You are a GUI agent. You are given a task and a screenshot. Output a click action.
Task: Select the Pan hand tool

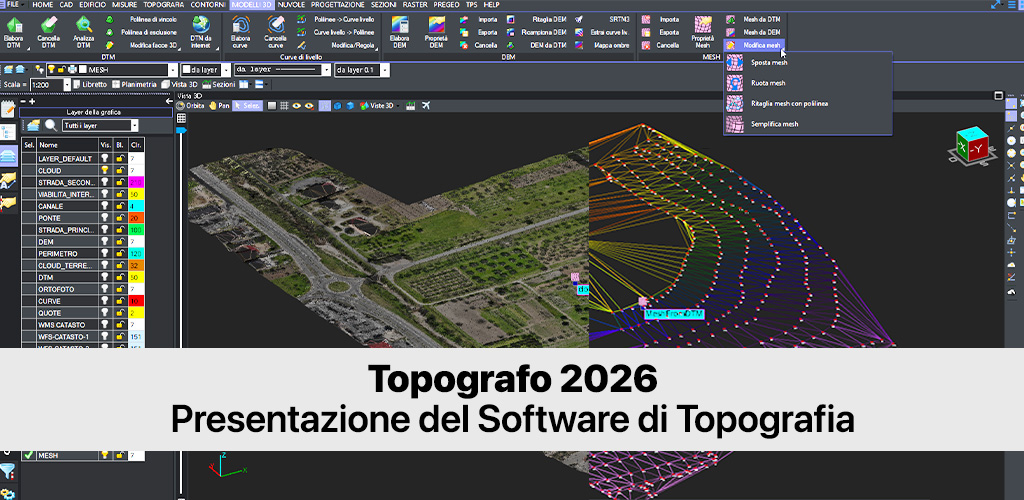click(x=219, y=105)
